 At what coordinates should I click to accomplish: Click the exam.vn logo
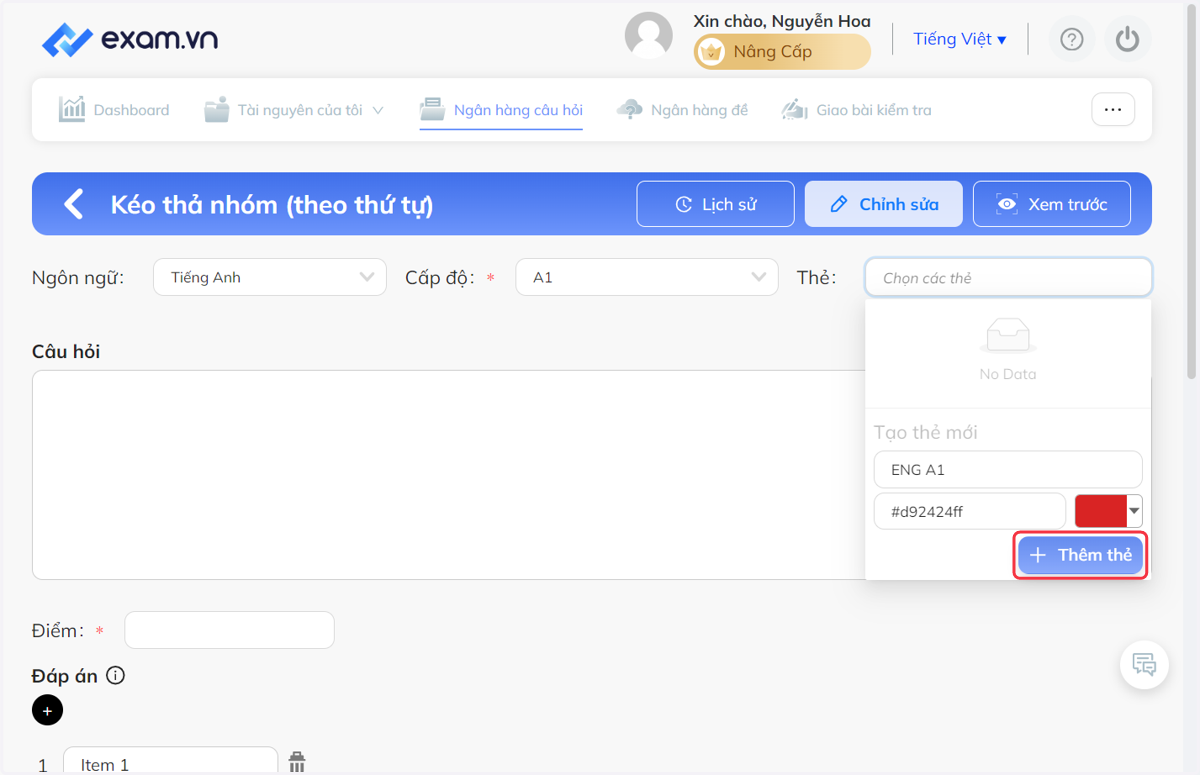129,40
